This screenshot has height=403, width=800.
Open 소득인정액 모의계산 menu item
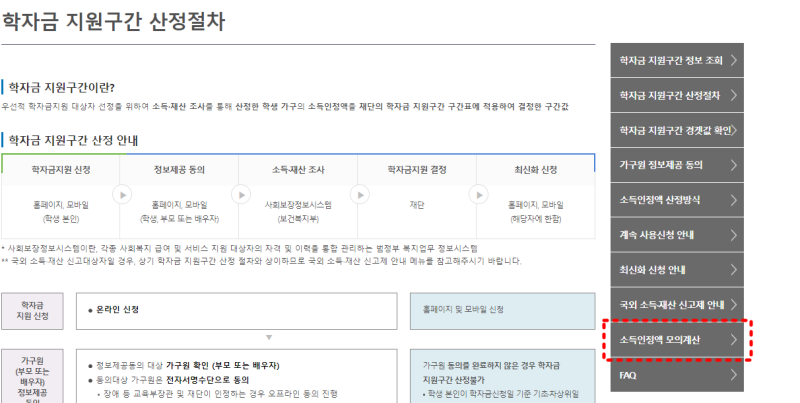pos(677,340)
